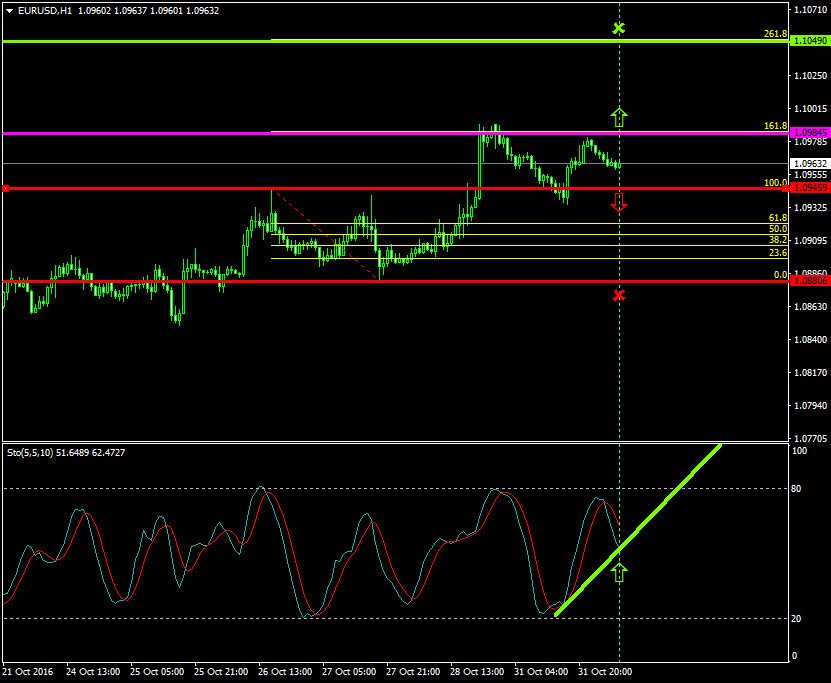The image size is (831, 683).
Task: Click the green X take-profit marker at top
Action: [618, 28]
